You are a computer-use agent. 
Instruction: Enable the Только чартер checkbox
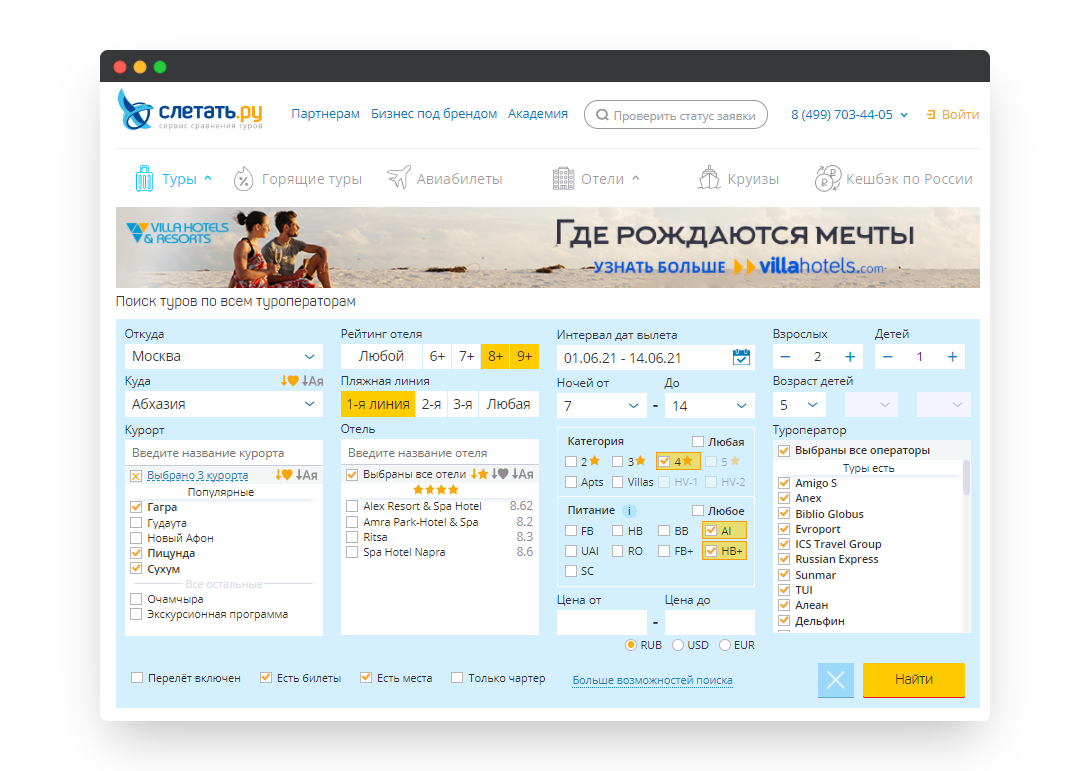[457, 678]
